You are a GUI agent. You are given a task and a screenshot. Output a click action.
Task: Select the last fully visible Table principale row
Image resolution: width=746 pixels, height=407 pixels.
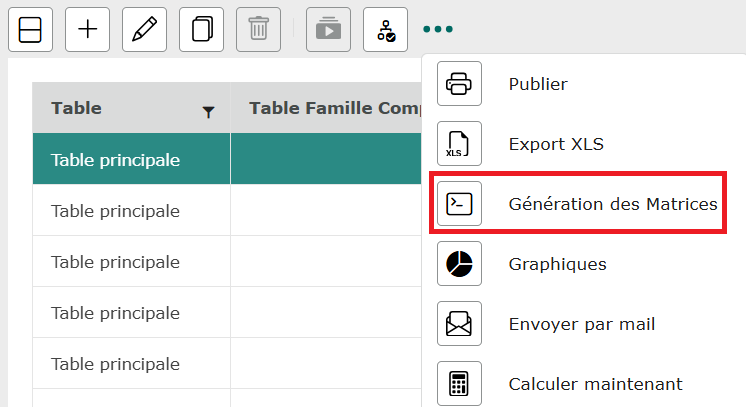pos(116,364)
